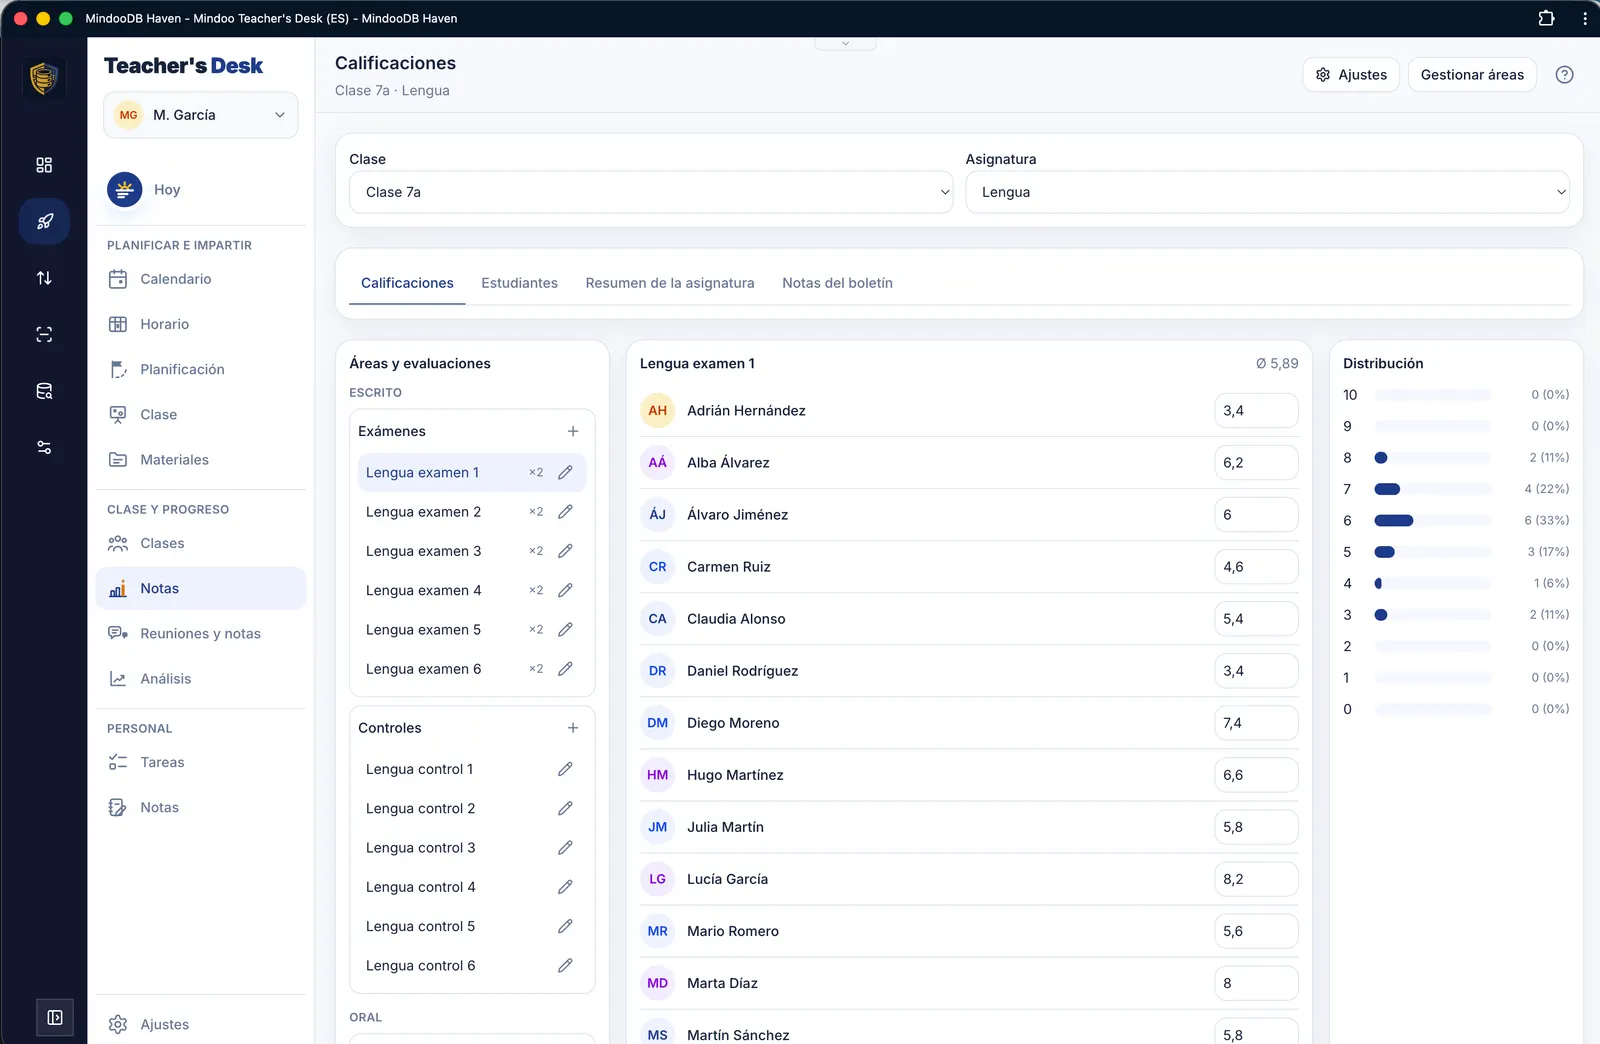This screenshot has height=1044, width=1600.
Task: Click the distribution bar for grade 6
Action: coord(1433,520)
